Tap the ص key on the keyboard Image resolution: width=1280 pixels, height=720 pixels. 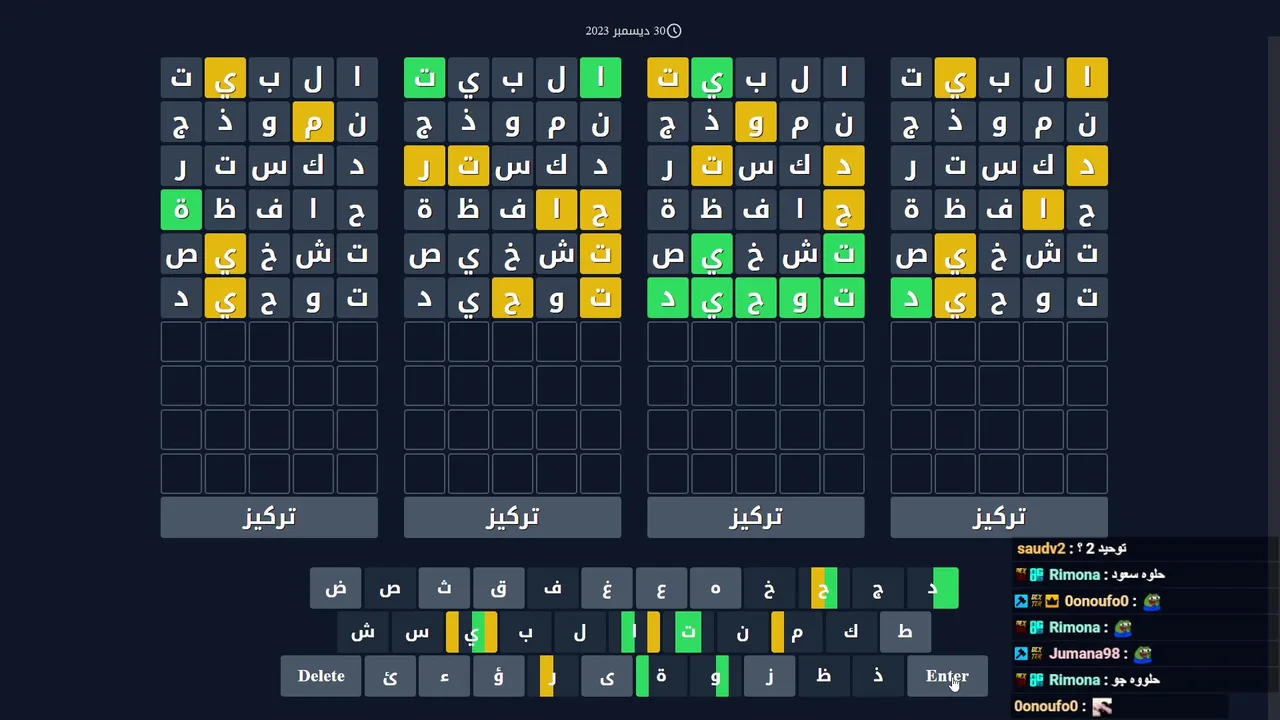pos(390,588)
